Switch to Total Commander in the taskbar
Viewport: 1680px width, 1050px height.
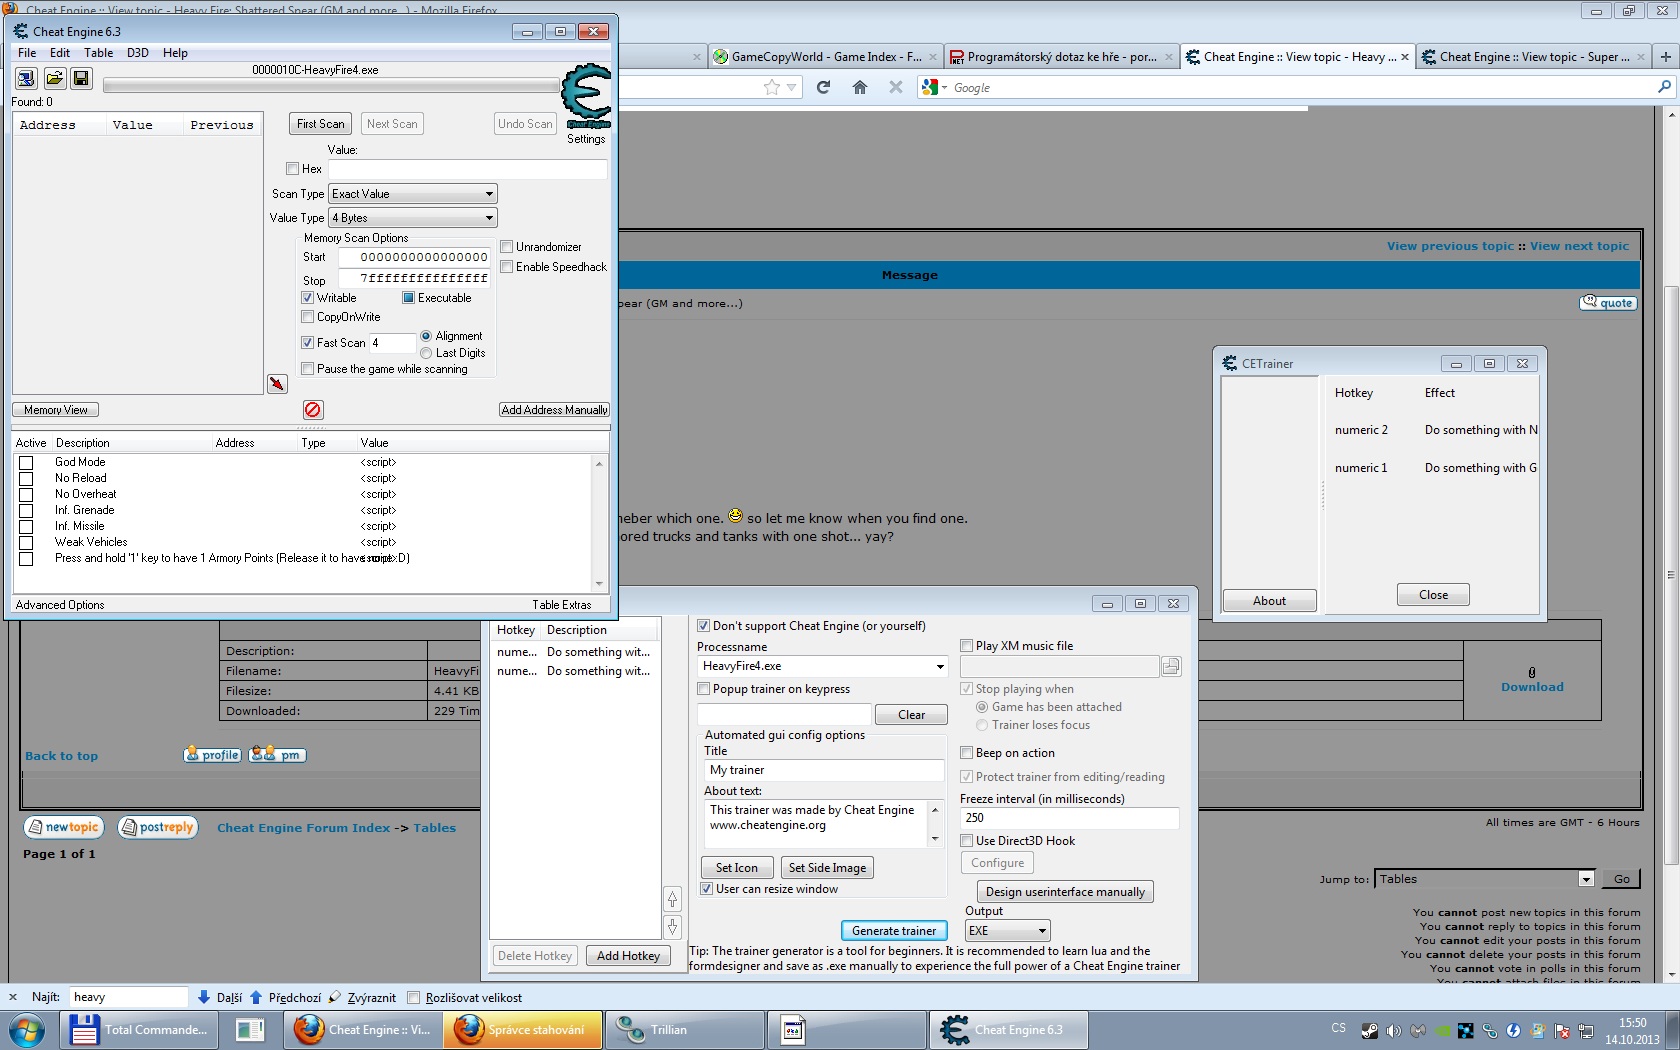(x=138, y=1030)
